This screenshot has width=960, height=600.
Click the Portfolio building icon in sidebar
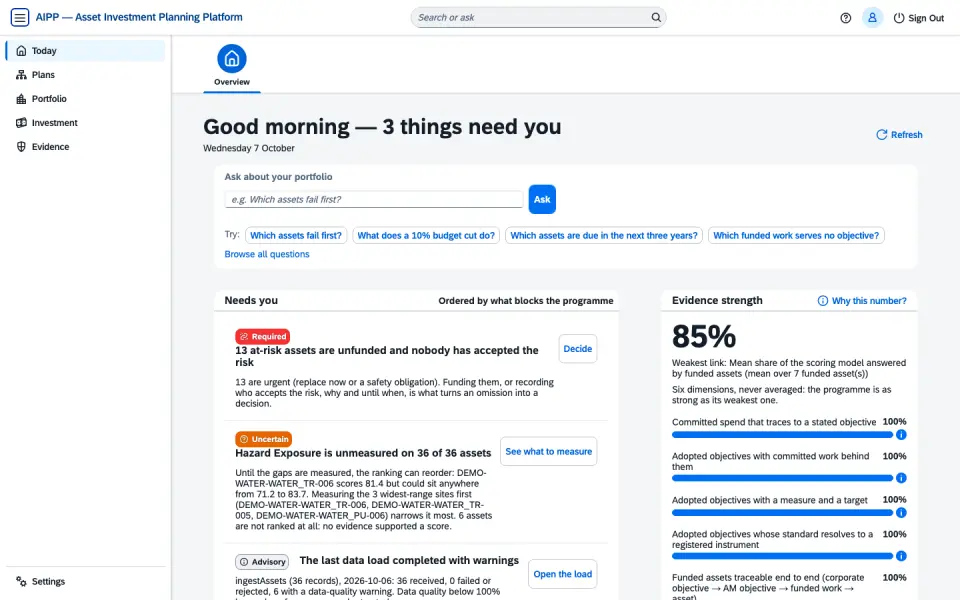[x=21, y=99]
